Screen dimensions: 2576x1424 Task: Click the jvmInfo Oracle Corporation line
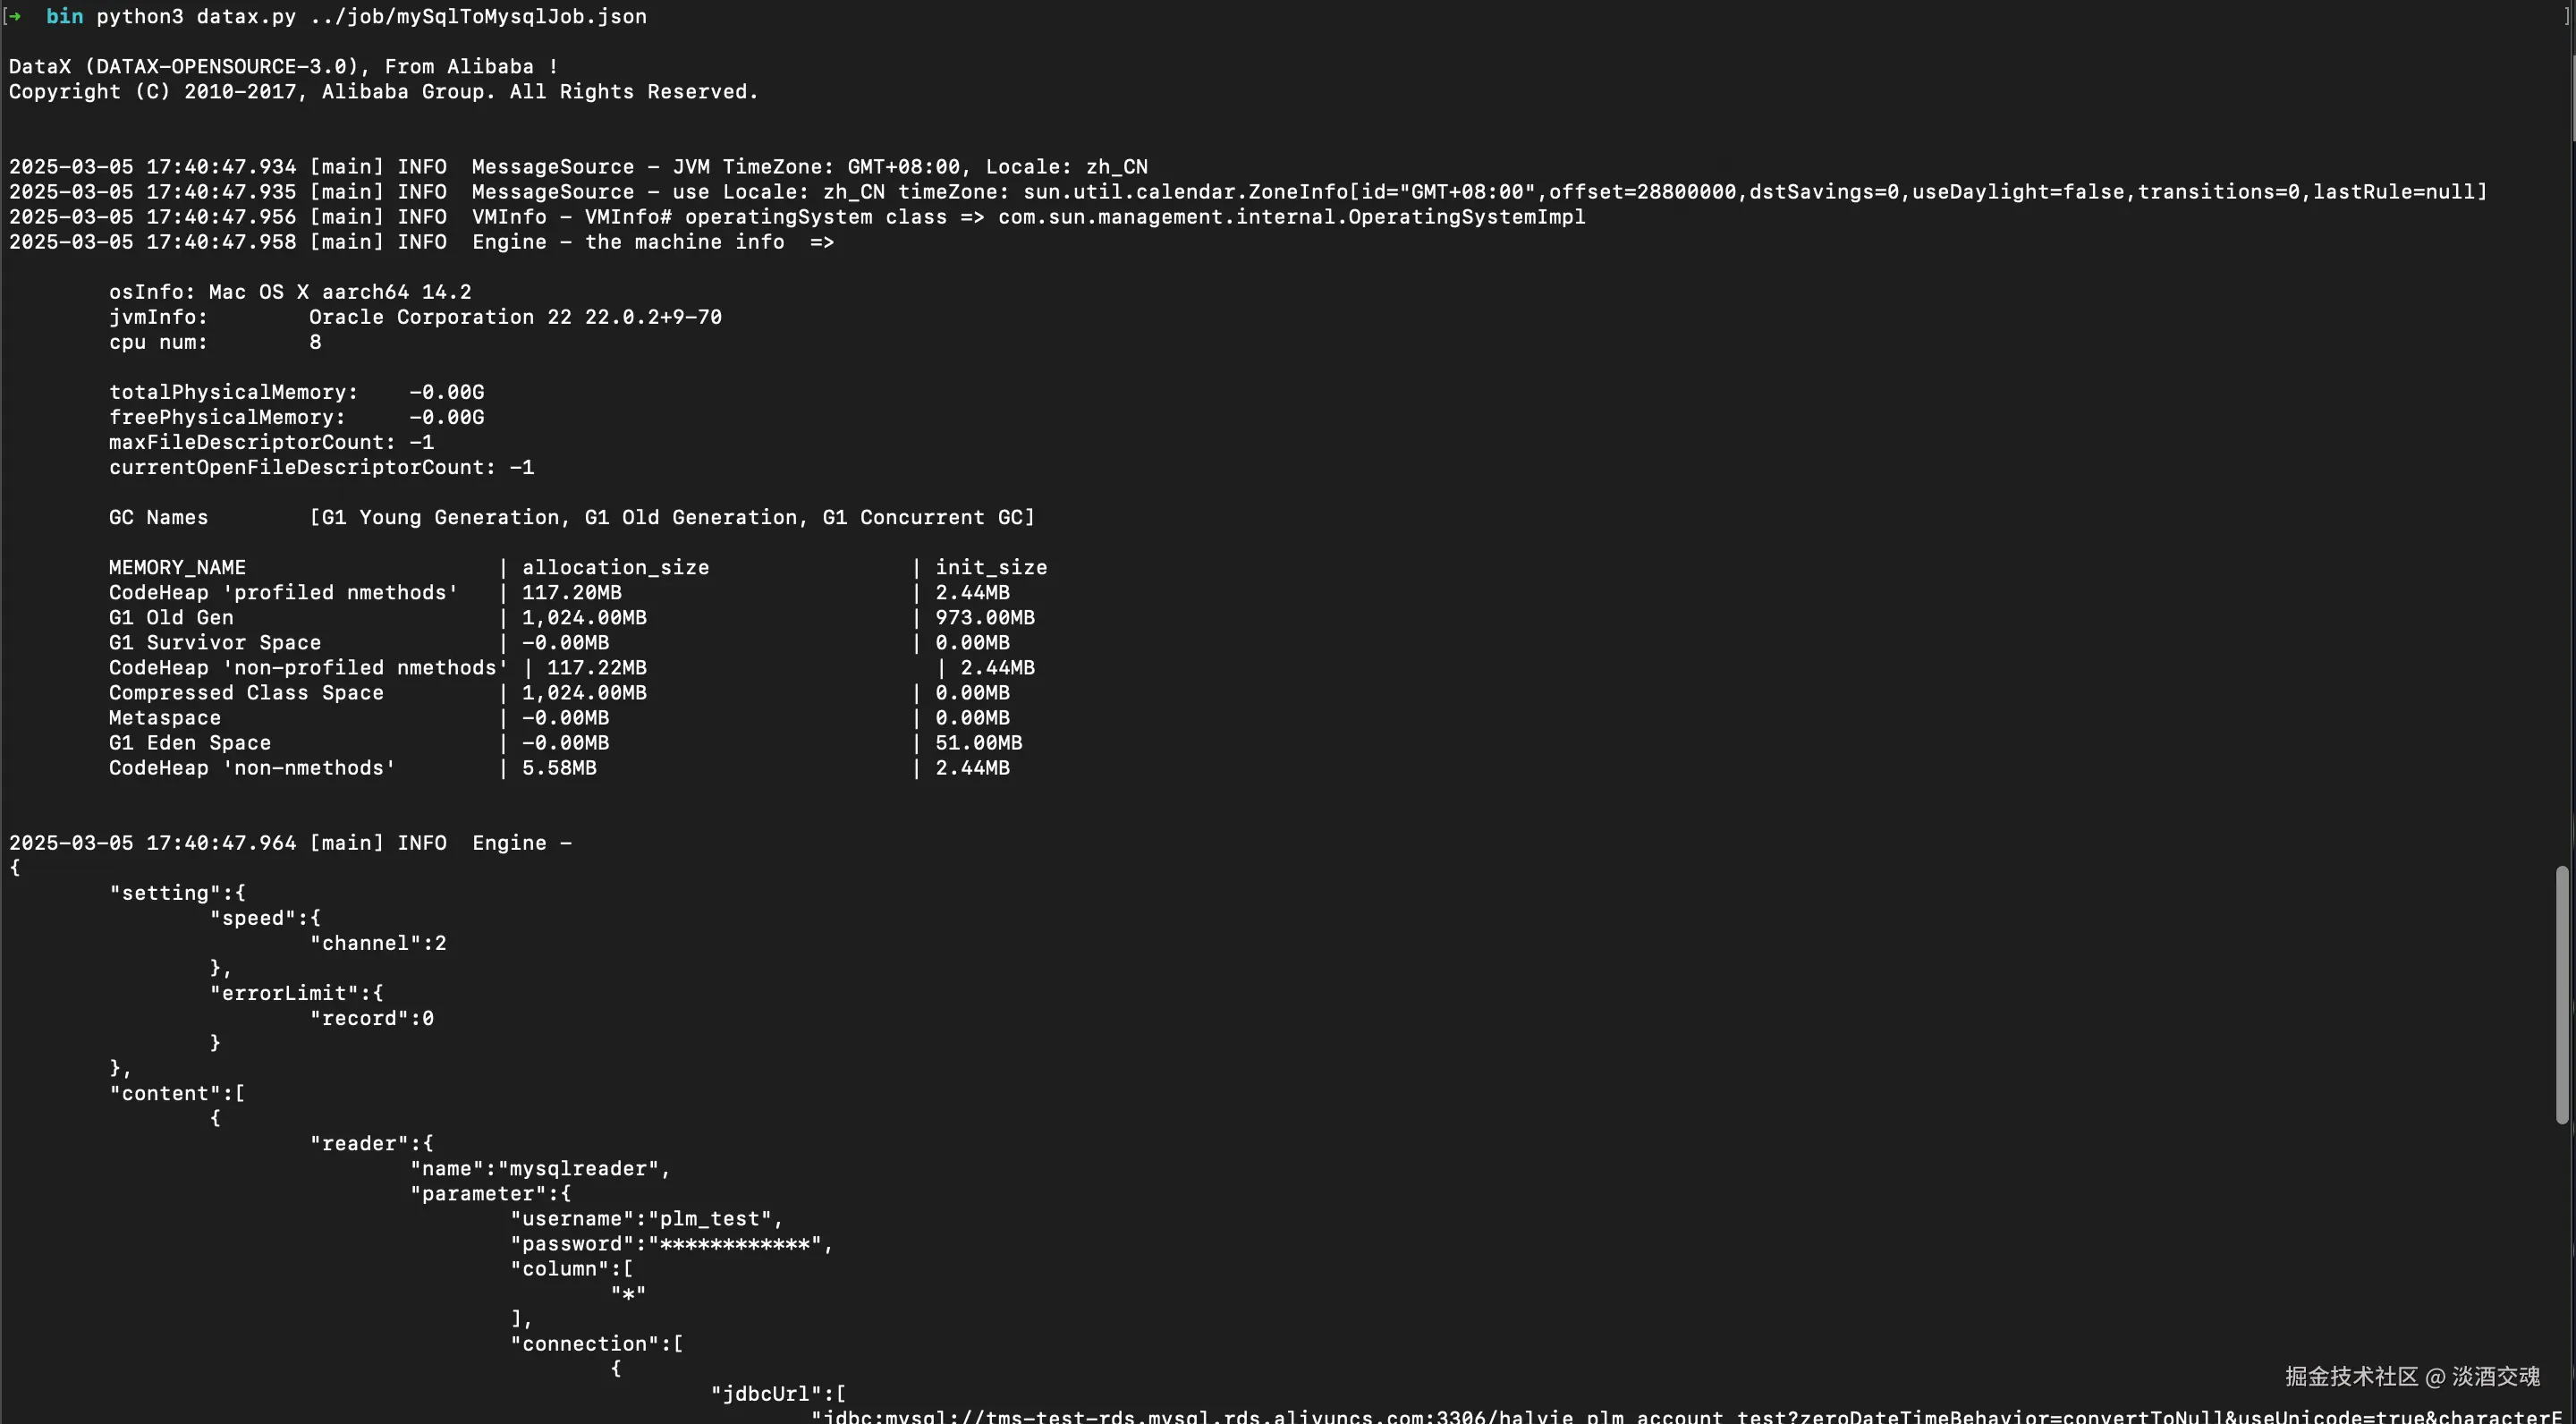415,317
